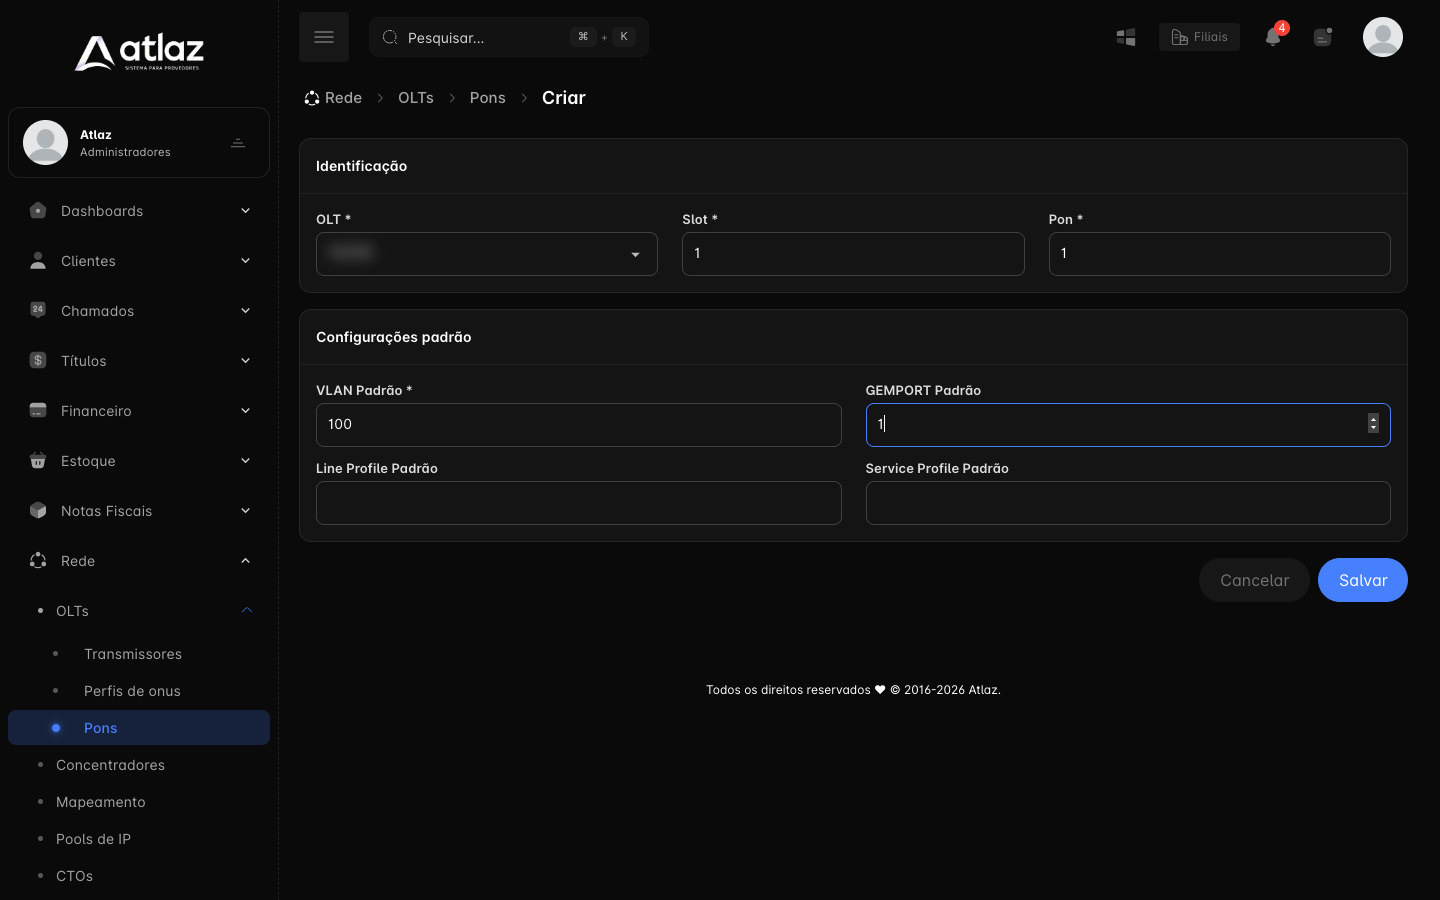1440x900 pixels.
Task: Cancel the Pon creation
Action: (1254, 580)
